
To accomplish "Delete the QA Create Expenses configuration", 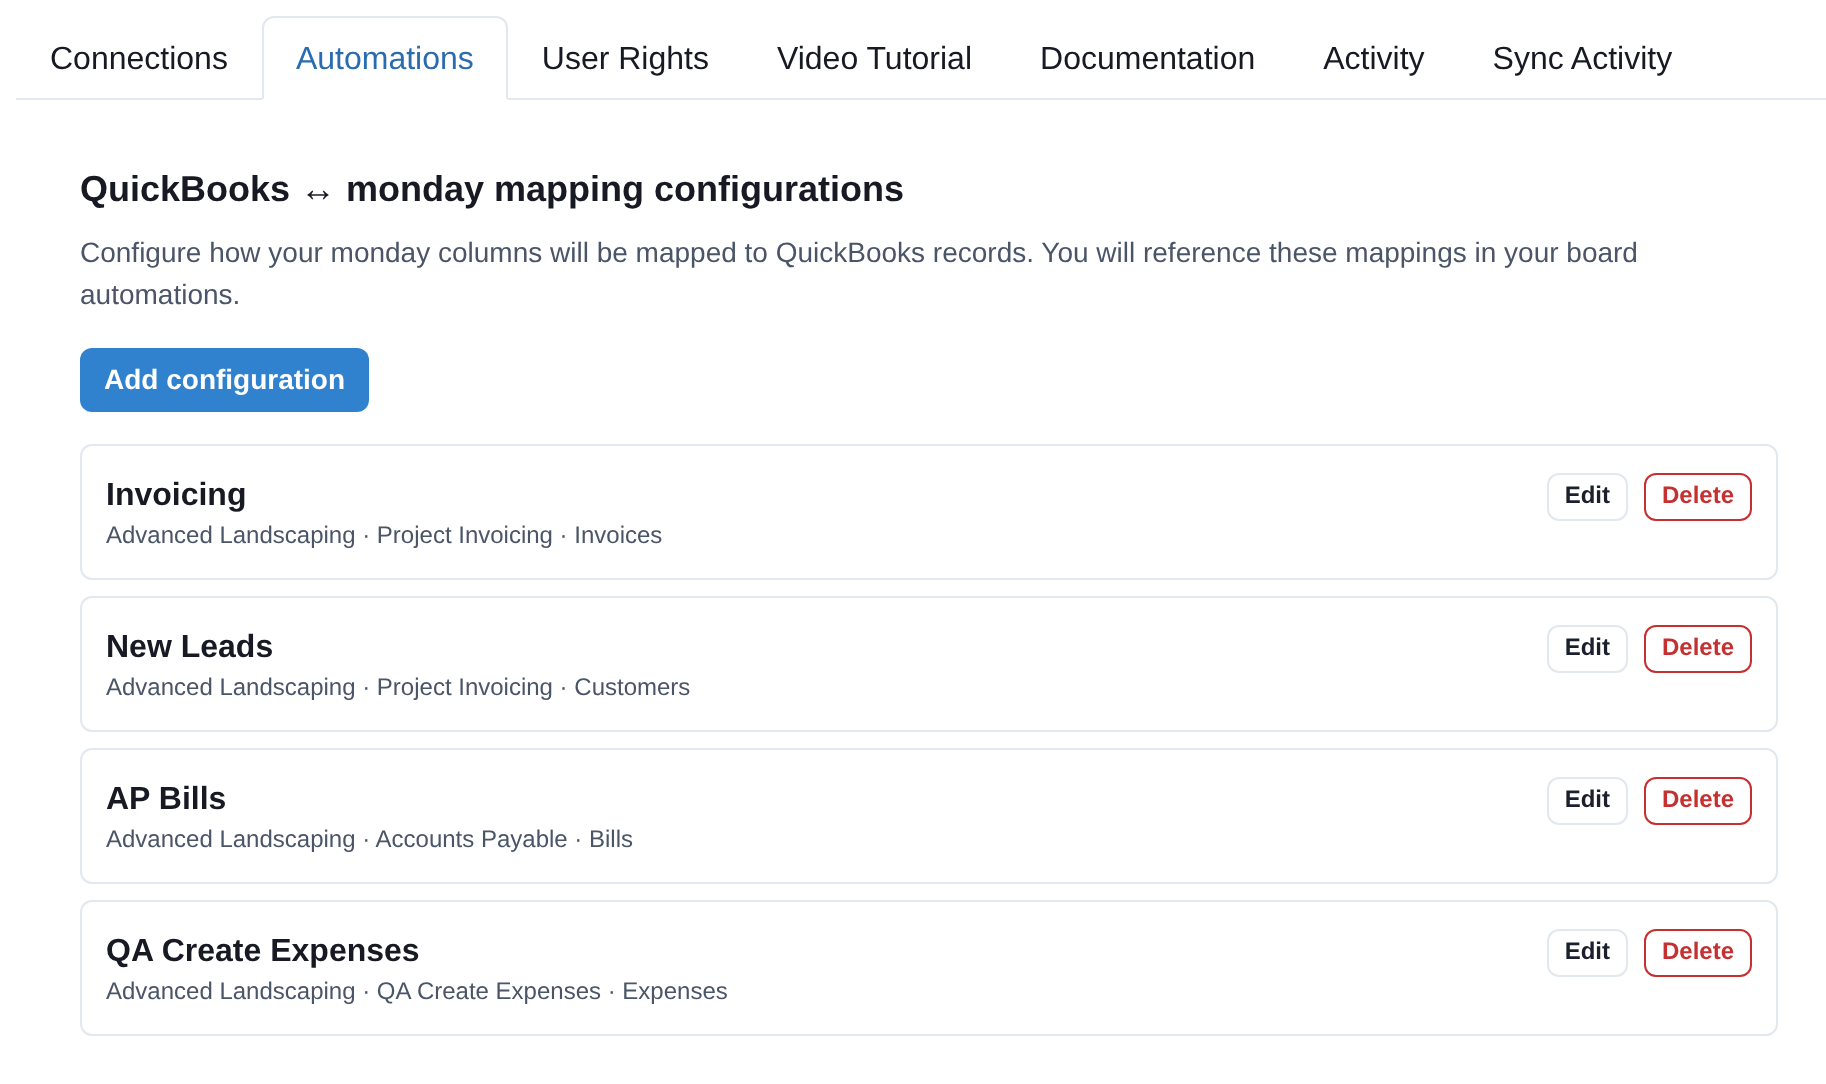I will click(x=1697, y=953).
